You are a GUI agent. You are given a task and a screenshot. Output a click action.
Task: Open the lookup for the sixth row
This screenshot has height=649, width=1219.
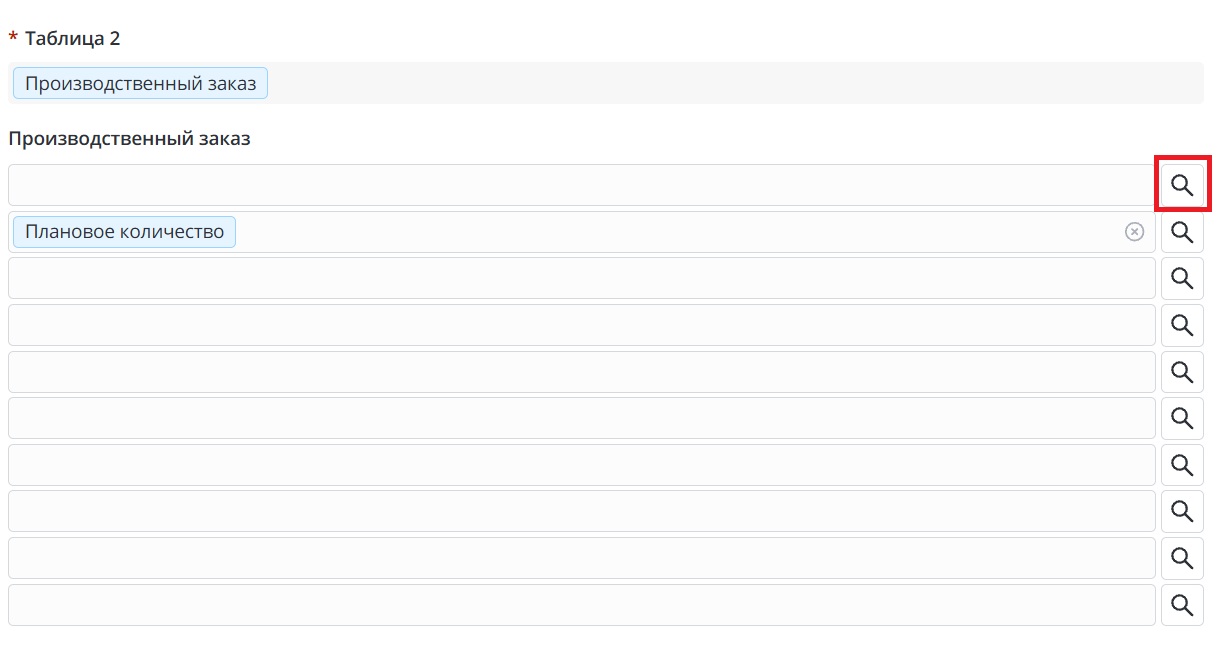[x=1182, y=418]
